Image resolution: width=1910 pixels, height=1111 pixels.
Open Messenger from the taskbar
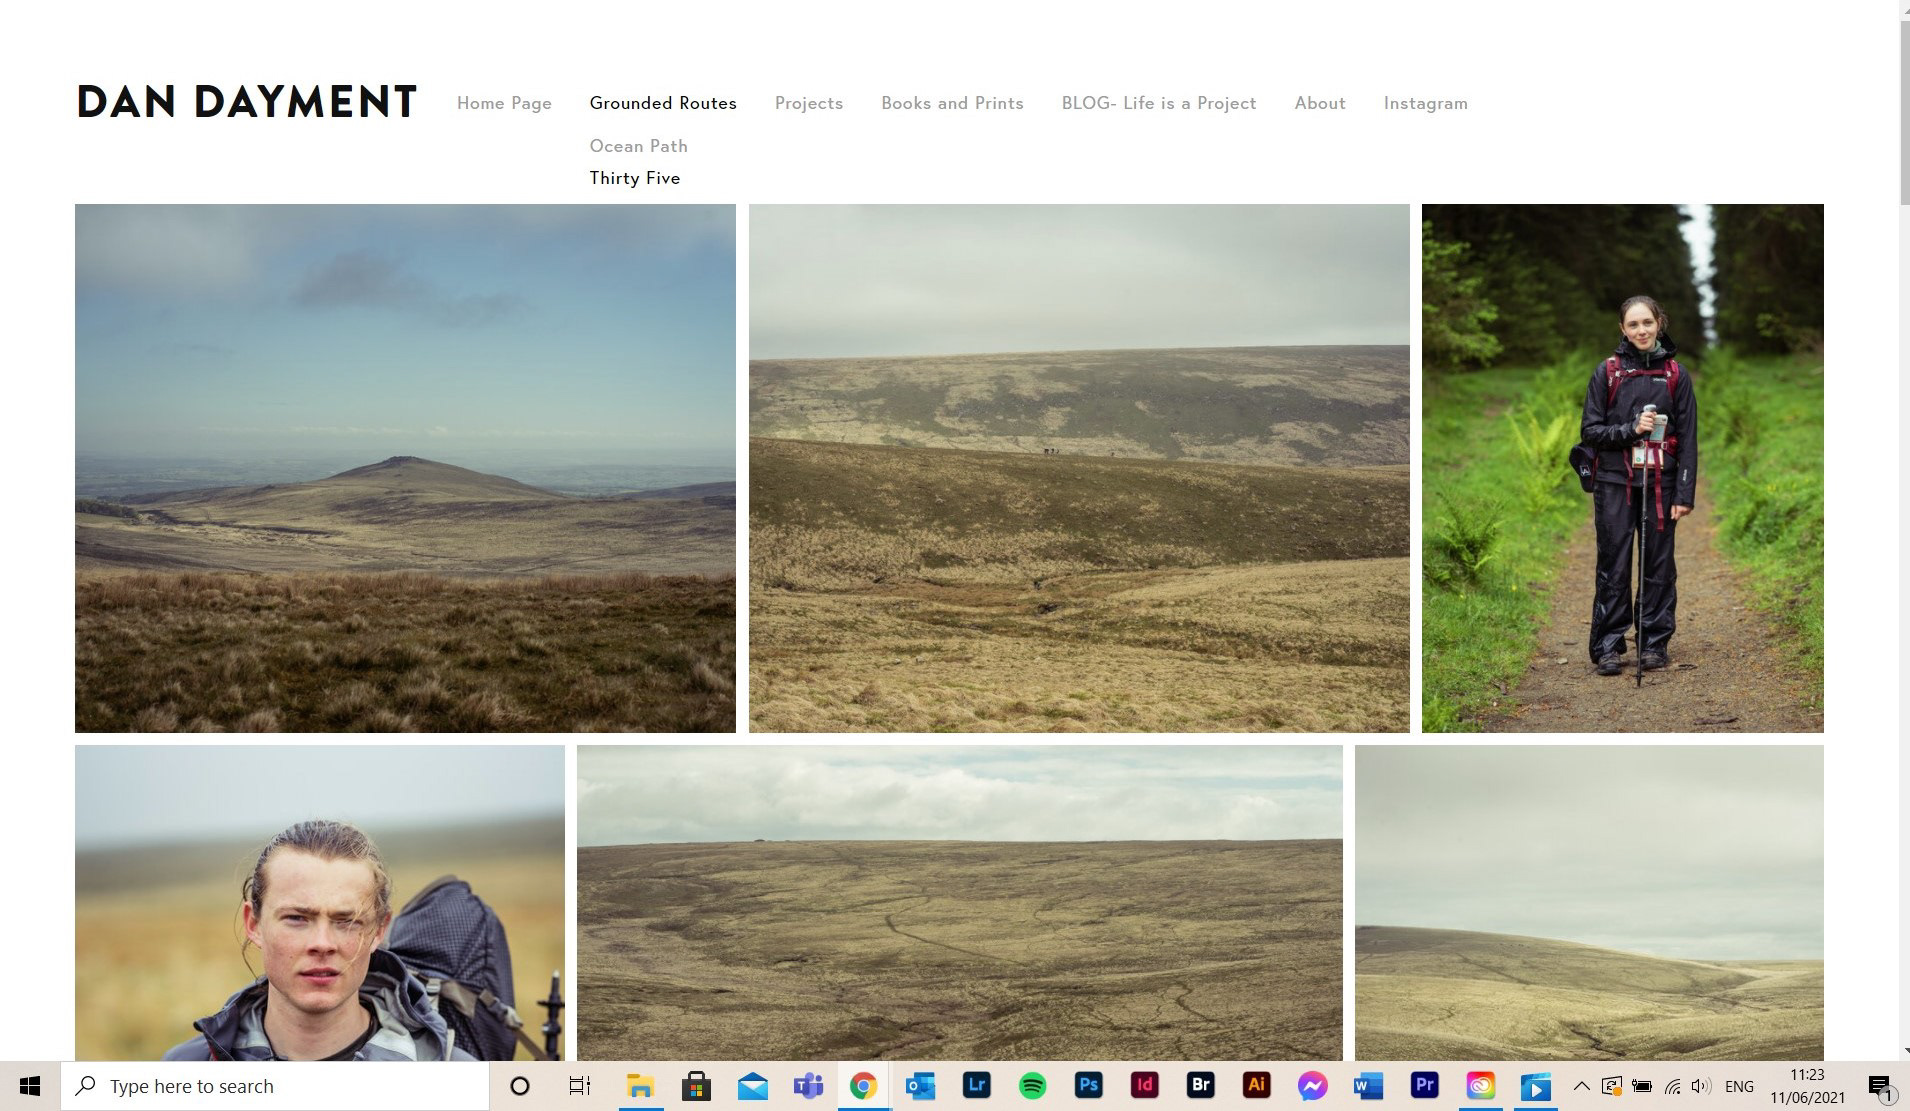click(1313, 1086)
